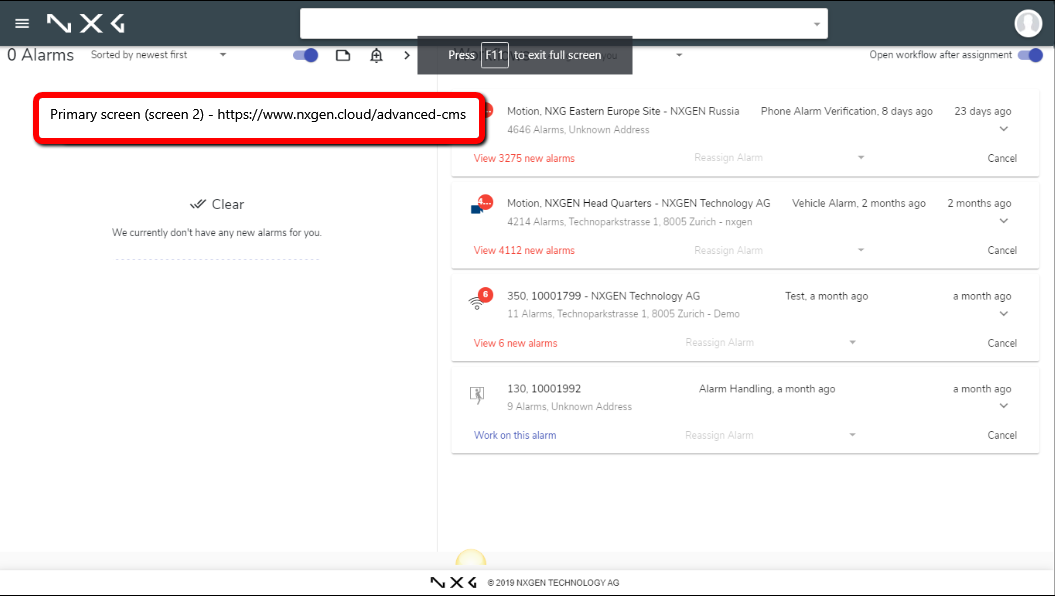Image resolution: width=1055 pixels, height=596 pixels.
Task: Click the double-check icon beside Clear
Action: tap(197, 204)
